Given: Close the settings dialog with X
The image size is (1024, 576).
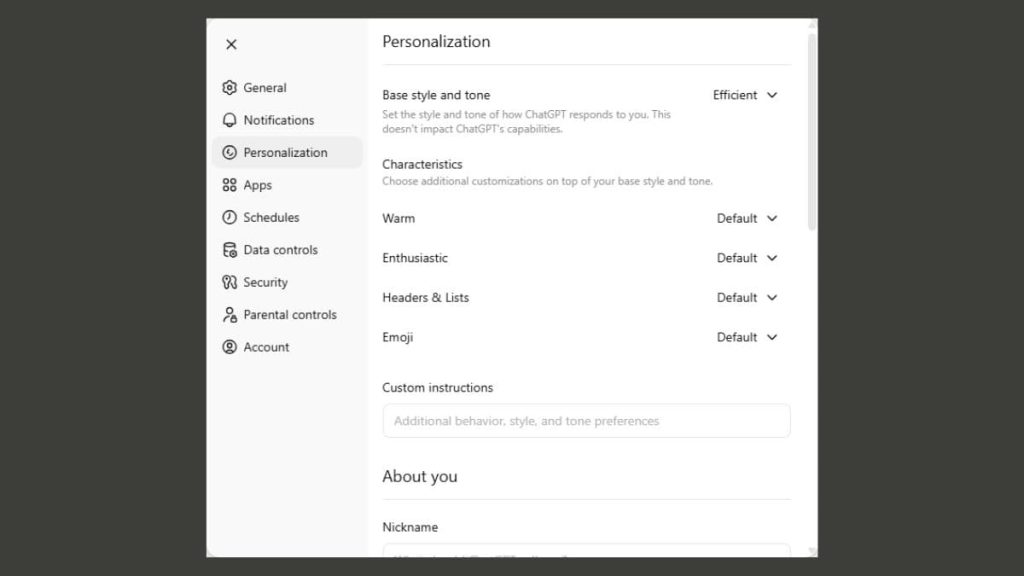Looking at the screenshot, I should 231,44.
